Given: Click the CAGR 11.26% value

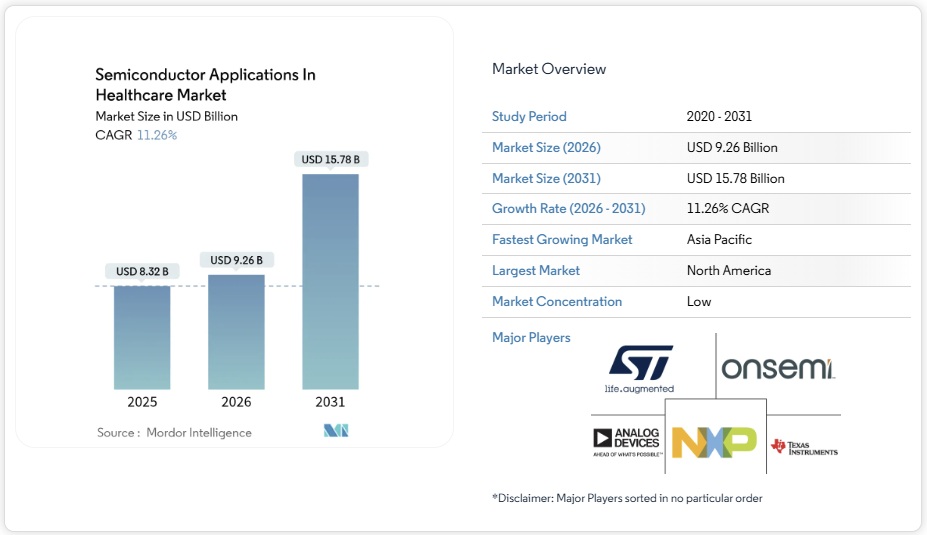Looking at the screenshot, I should tap(157, 135).
